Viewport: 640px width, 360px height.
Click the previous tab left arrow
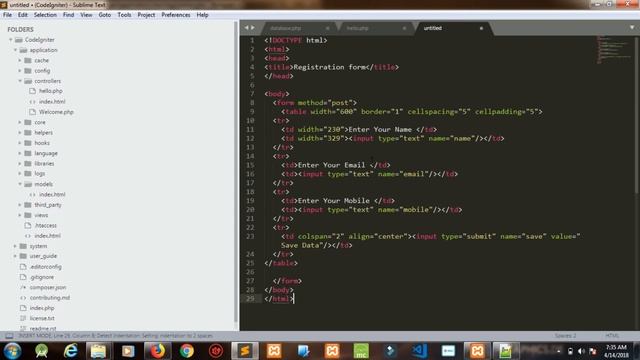pos(246,28)
